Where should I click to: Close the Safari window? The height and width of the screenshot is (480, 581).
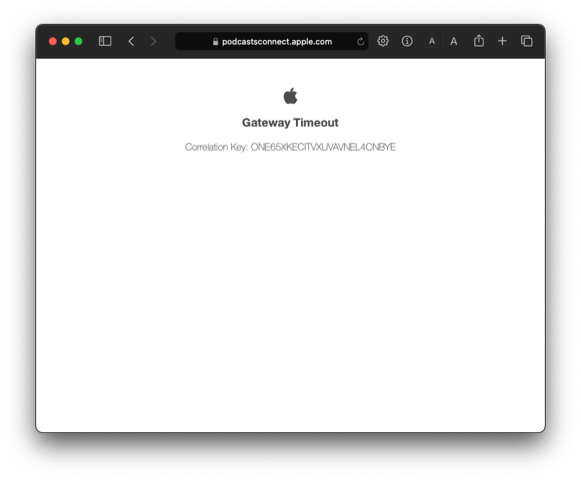(x=53, y=41)
